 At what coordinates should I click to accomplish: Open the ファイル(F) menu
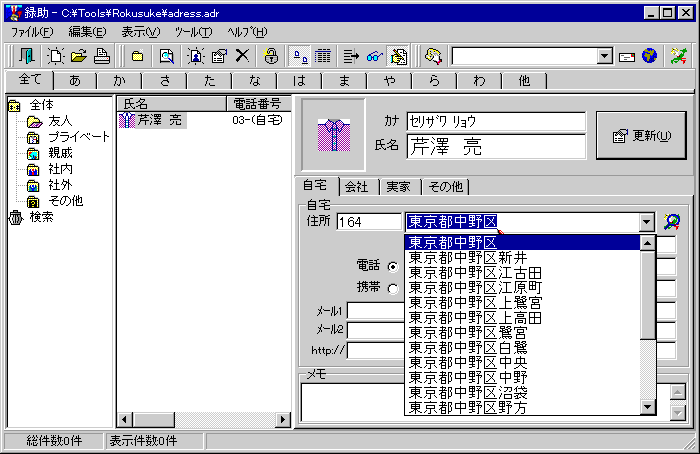pos(32,32)
